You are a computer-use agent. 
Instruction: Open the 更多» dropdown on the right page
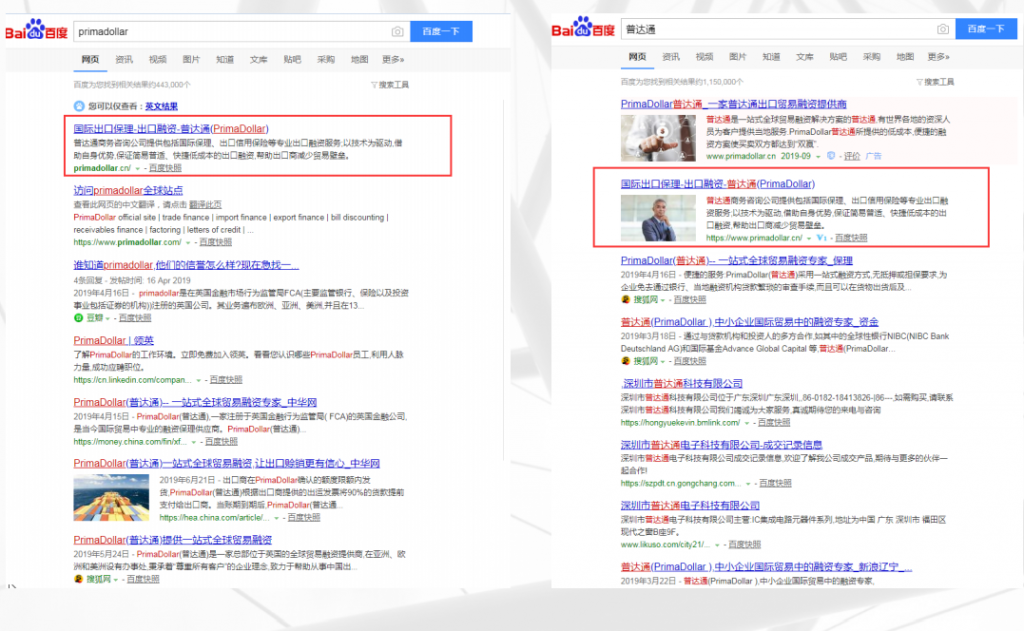coord(938,57)
